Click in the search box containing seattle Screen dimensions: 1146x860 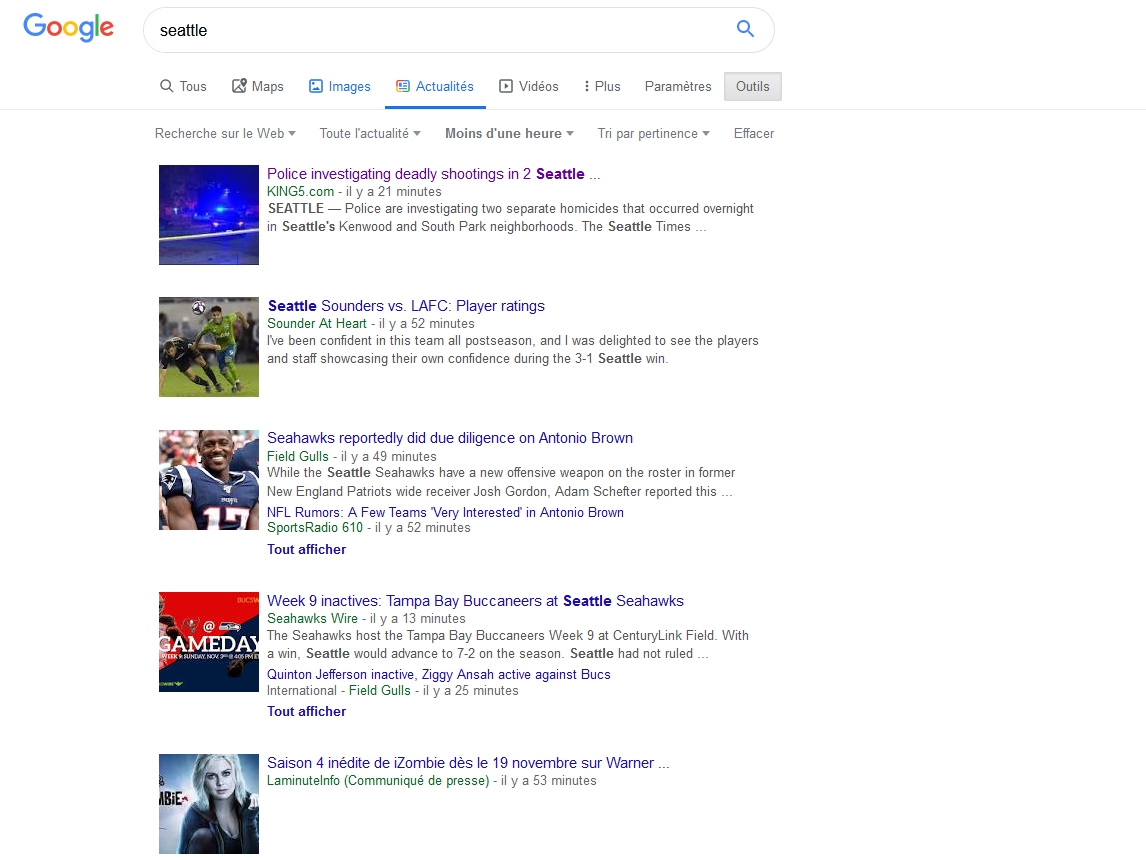point(440,30)
